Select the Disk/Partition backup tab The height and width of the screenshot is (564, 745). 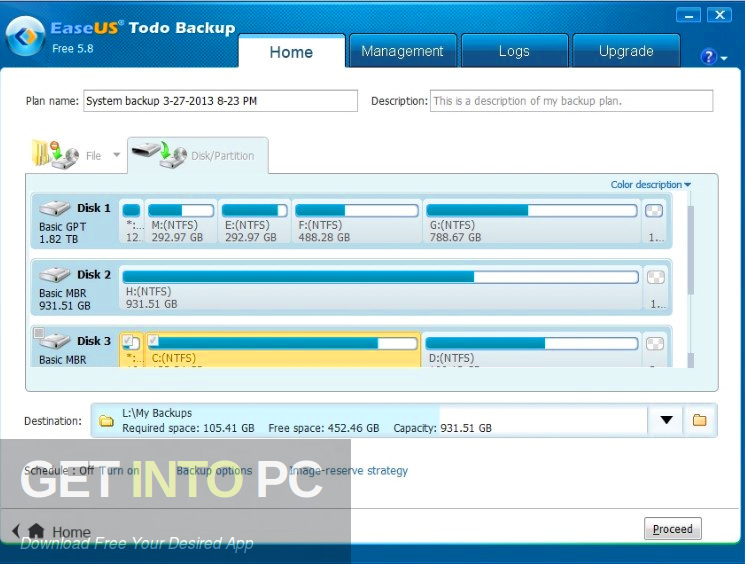click(x=198, y=155)
